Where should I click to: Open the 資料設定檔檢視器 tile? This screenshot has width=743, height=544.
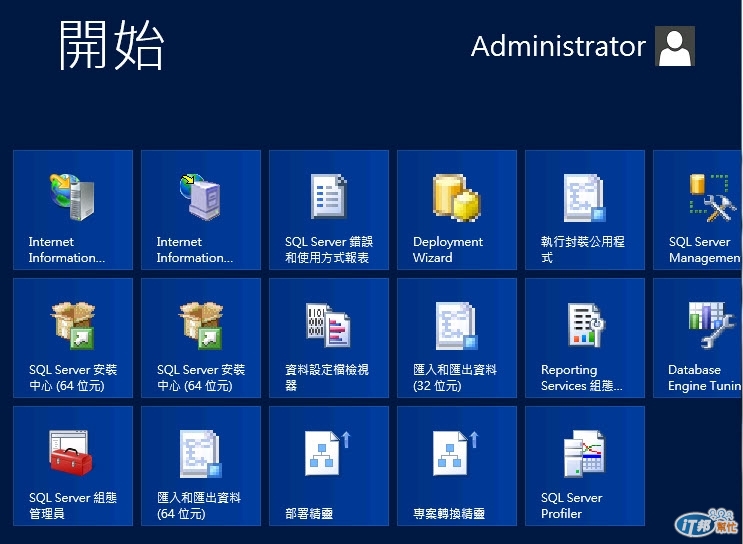[x=329, y=338]
